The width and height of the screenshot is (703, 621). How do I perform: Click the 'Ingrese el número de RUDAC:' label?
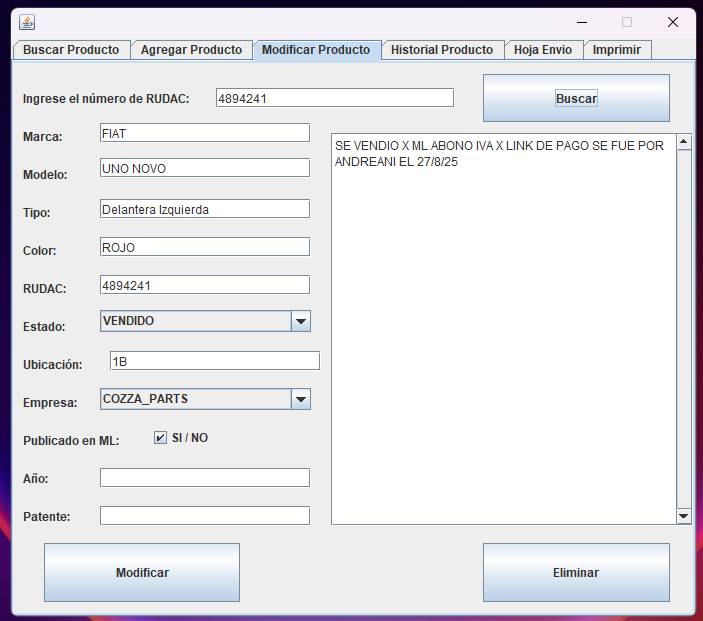pos(106,99)
